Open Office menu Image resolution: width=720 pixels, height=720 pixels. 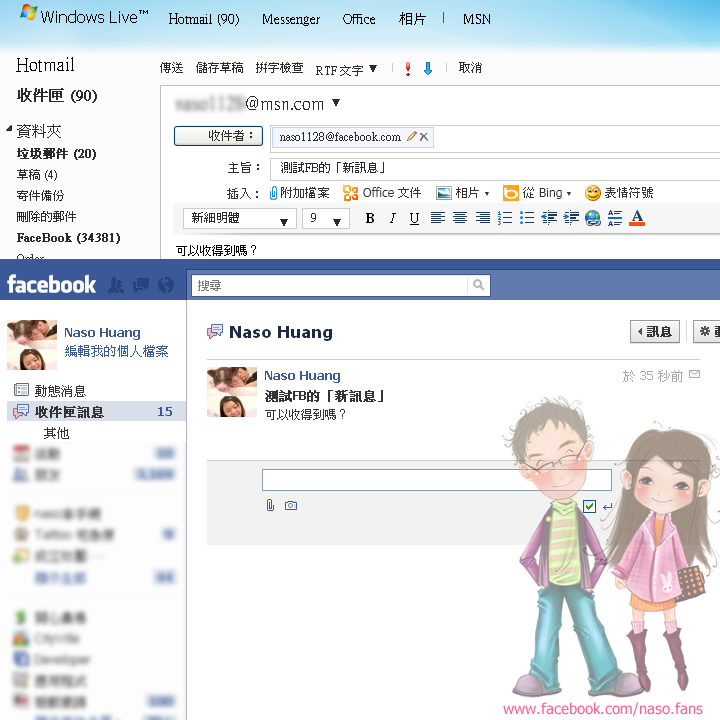359,19
